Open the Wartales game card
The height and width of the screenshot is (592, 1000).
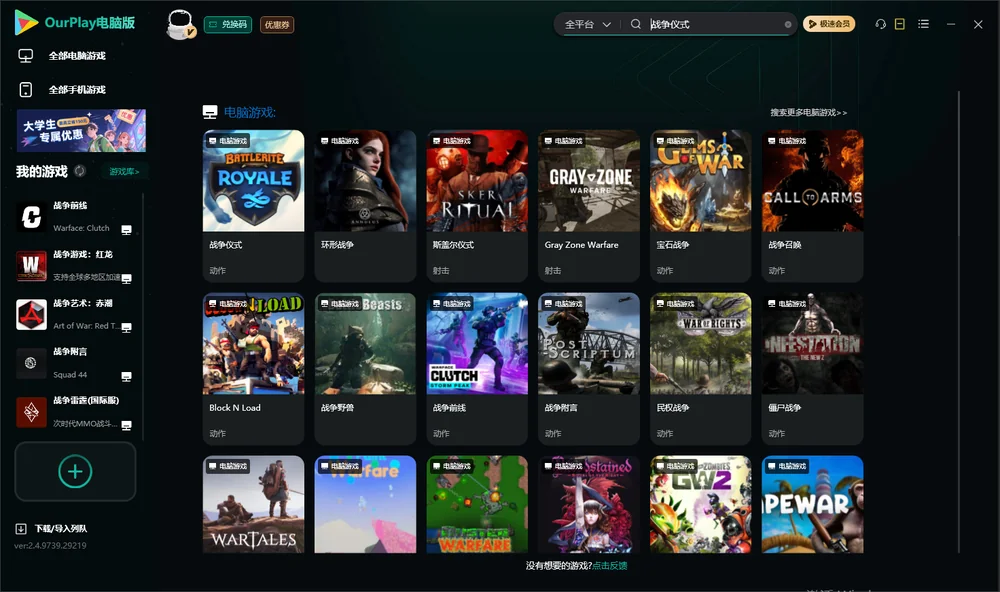[x=253, y=504]
